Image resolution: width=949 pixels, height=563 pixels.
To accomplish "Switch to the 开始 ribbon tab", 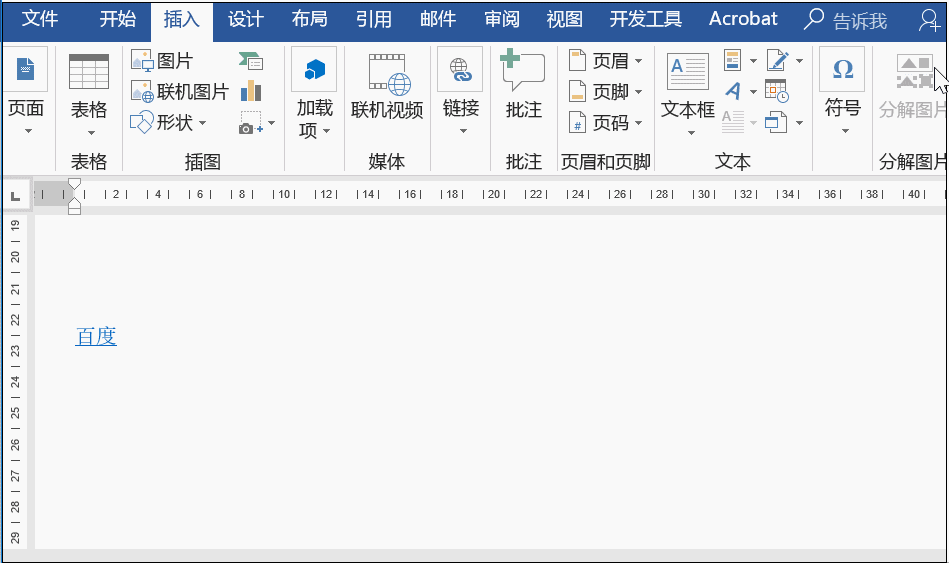I will click(x=117, y=19).
